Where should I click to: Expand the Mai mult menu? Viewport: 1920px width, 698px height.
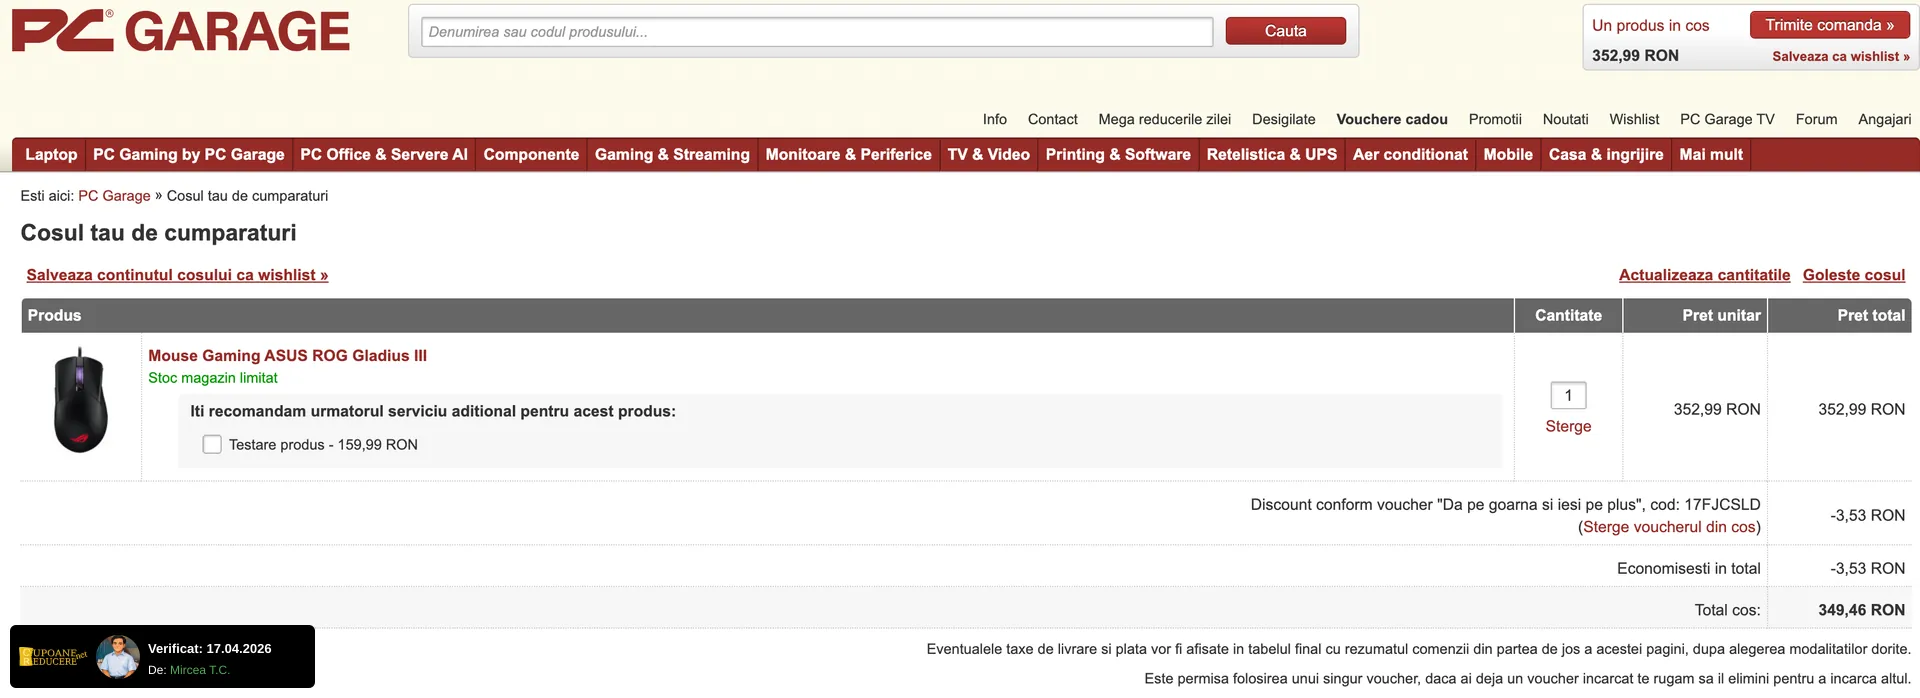click(x=1710, y=155)
